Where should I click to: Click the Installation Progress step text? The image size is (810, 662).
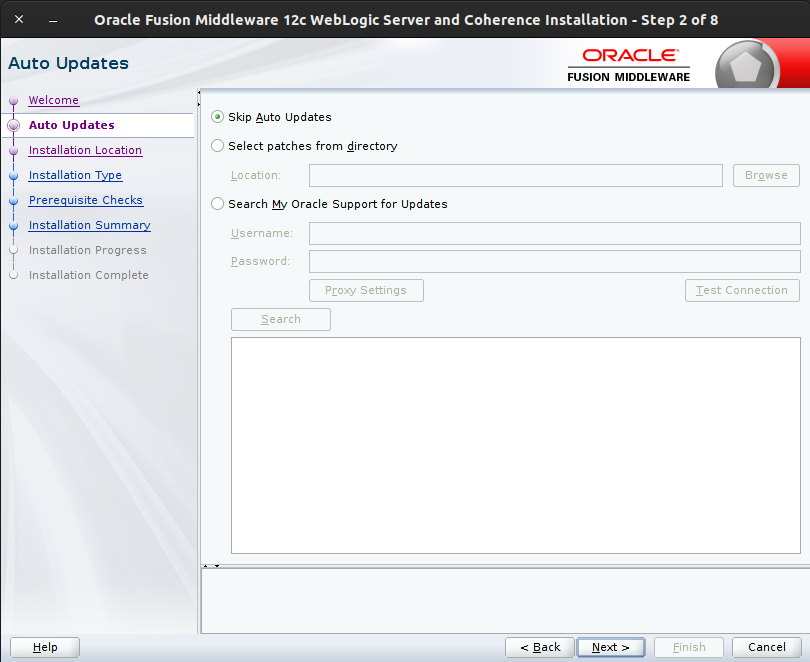[x=88, y=250]
